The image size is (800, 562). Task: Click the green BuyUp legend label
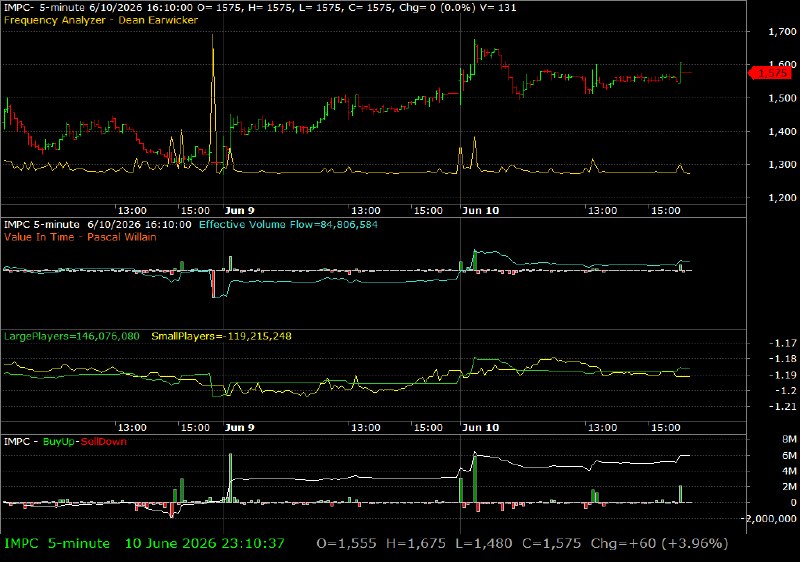click(59, 442)
